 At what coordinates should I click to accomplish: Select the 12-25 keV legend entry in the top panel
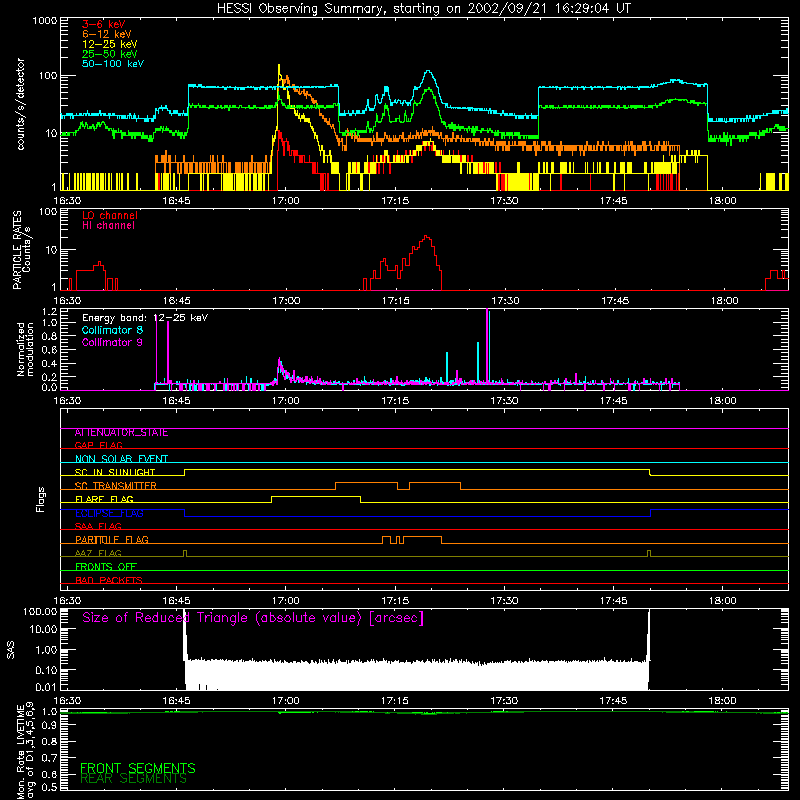click(x=110, y=44)
